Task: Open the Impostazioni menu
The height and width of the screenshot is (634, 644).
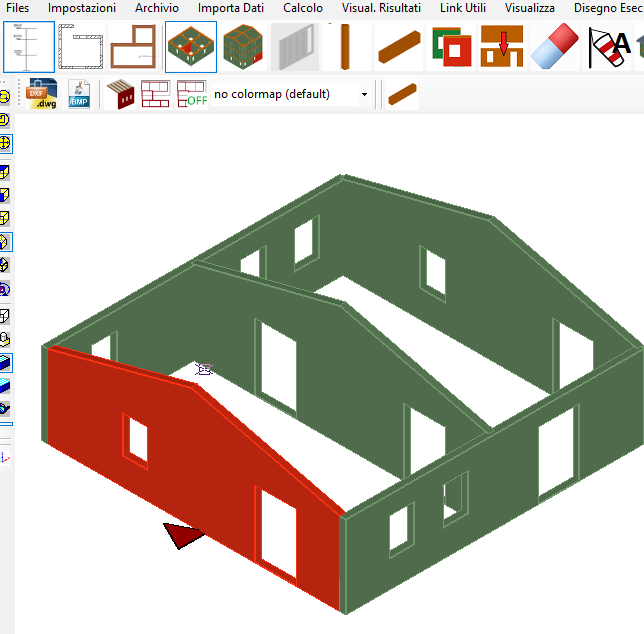Action: (x=82, y=8)
